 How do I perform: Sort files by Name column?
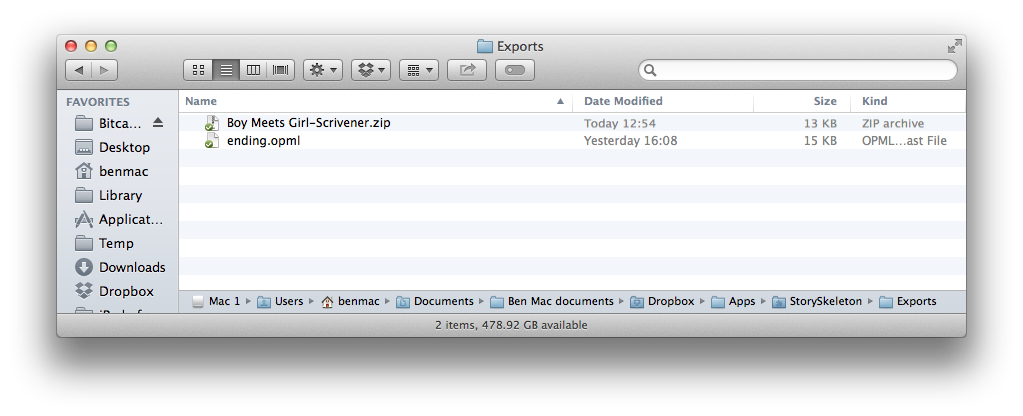(201, 101)
